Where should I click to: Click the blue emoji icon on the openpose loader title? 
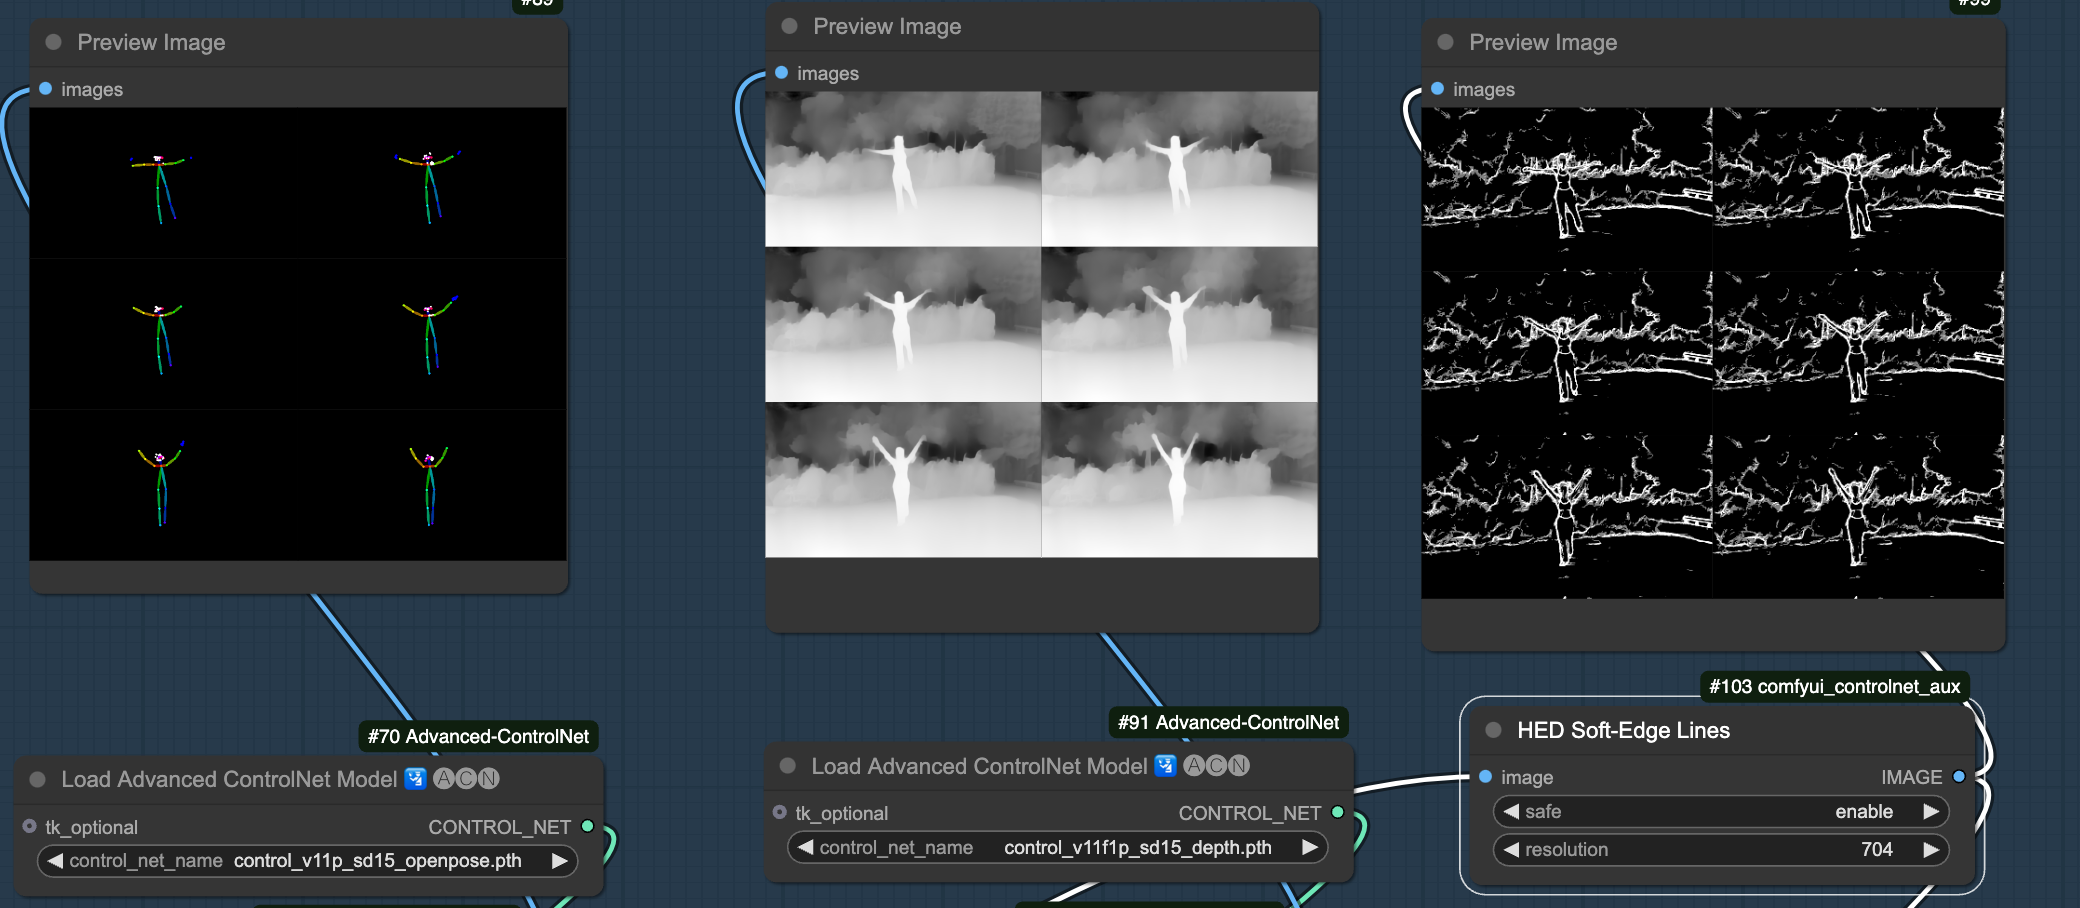click(x=415, y=779)
